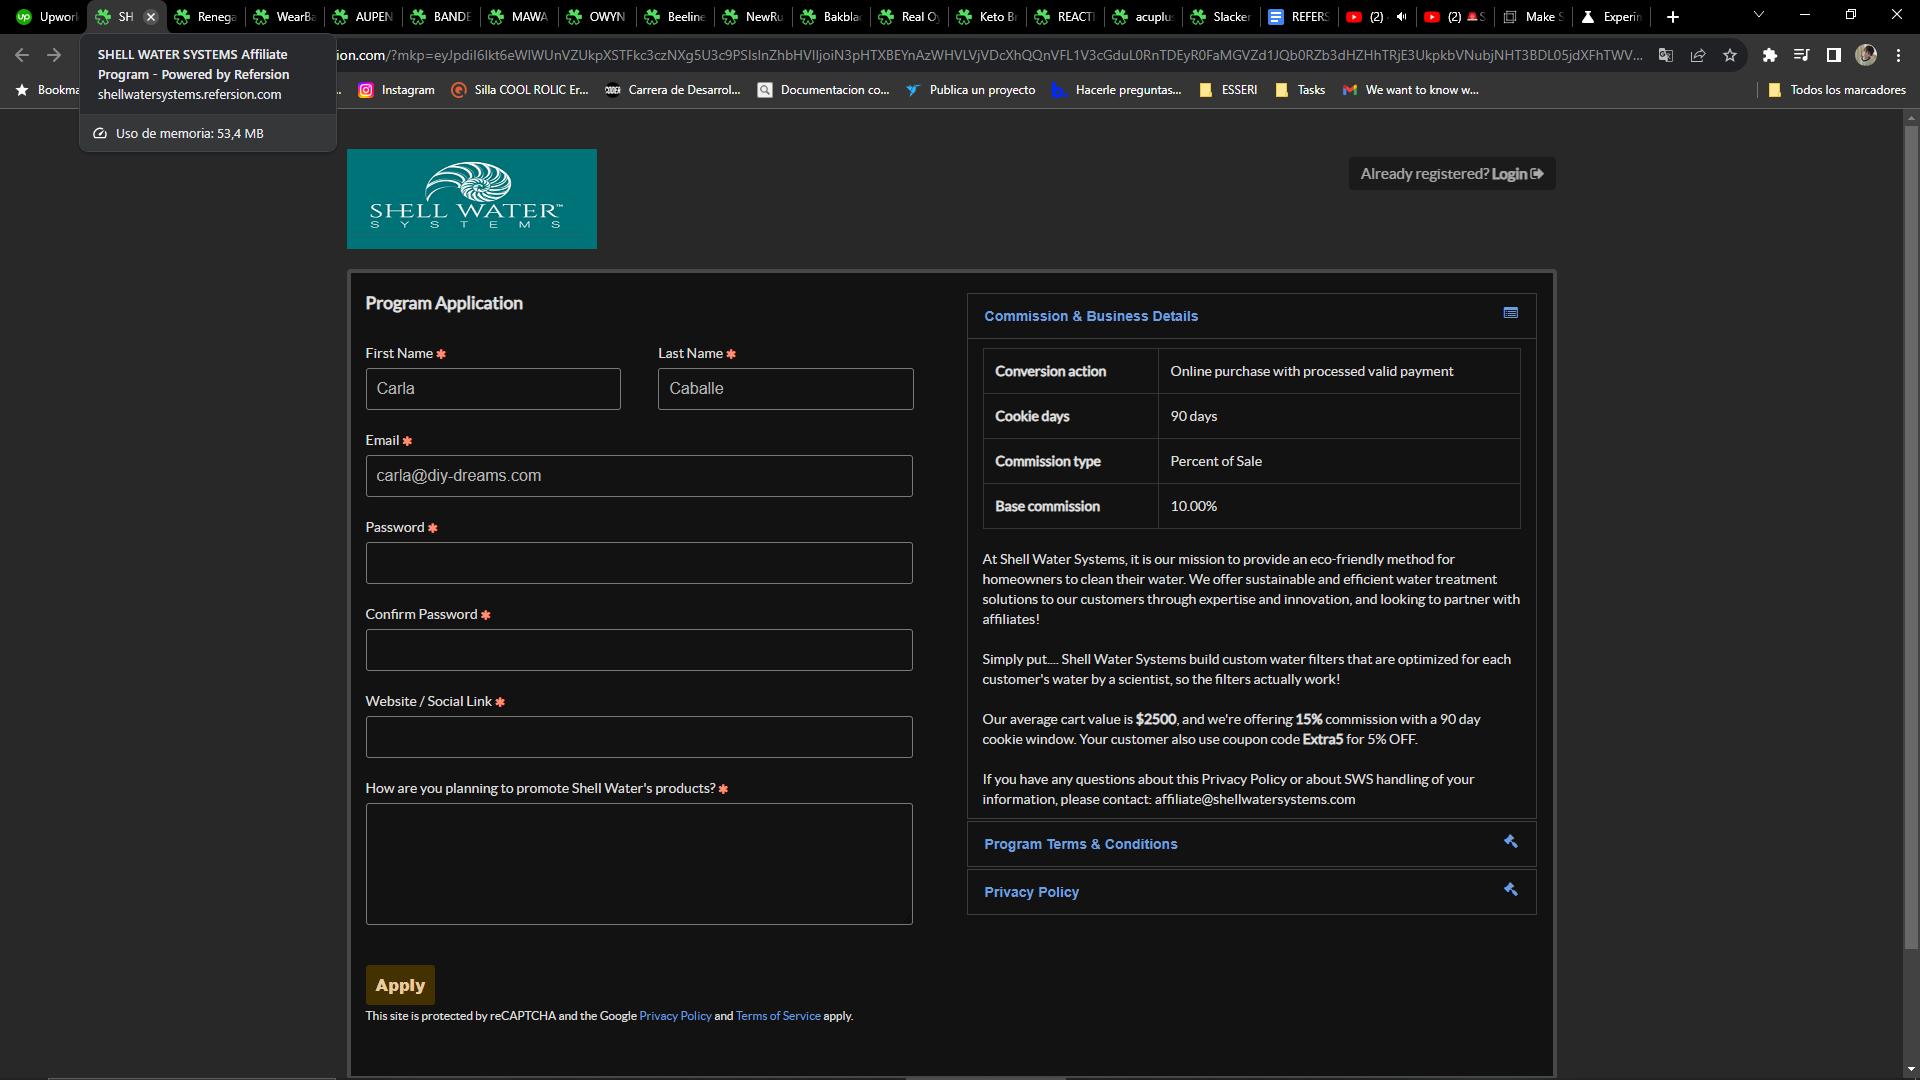
Task: Open the Google Terms of Service link
Action: (778, 1016)
